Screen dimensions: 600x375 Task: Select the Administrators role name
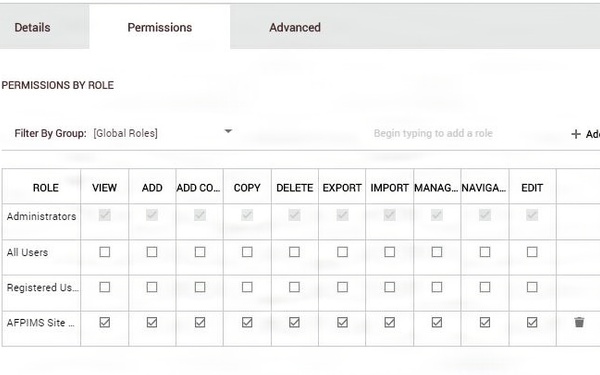click(x=41, y=216)
